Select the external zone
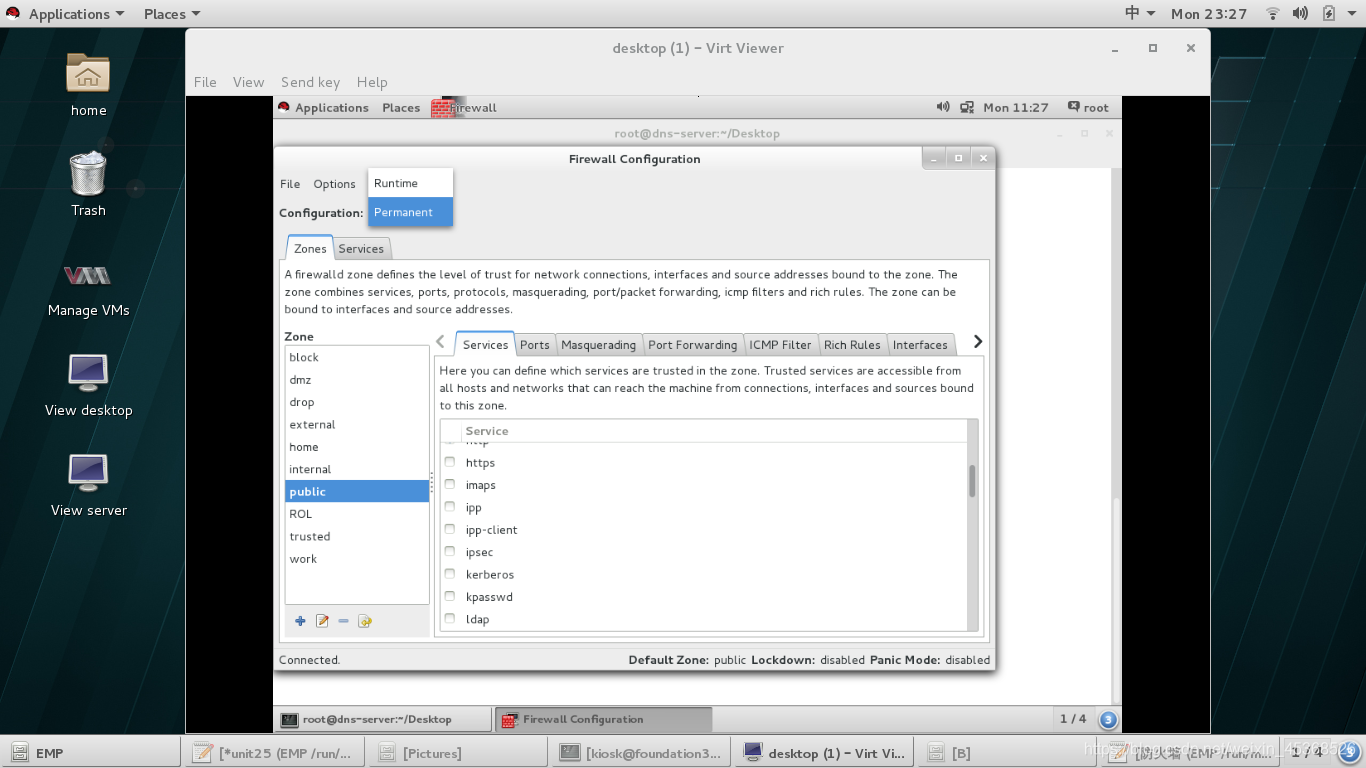The image size is (1366, 768). pos(357,424)
